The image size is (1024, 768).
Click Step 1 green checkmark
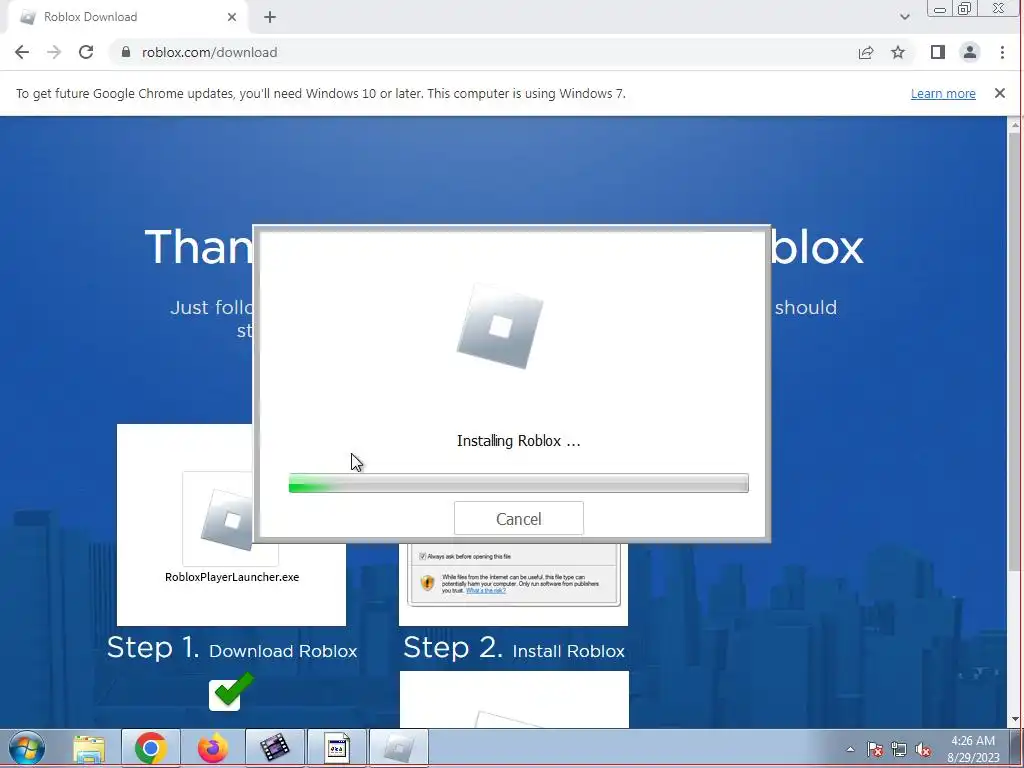[x=230, y=691]
